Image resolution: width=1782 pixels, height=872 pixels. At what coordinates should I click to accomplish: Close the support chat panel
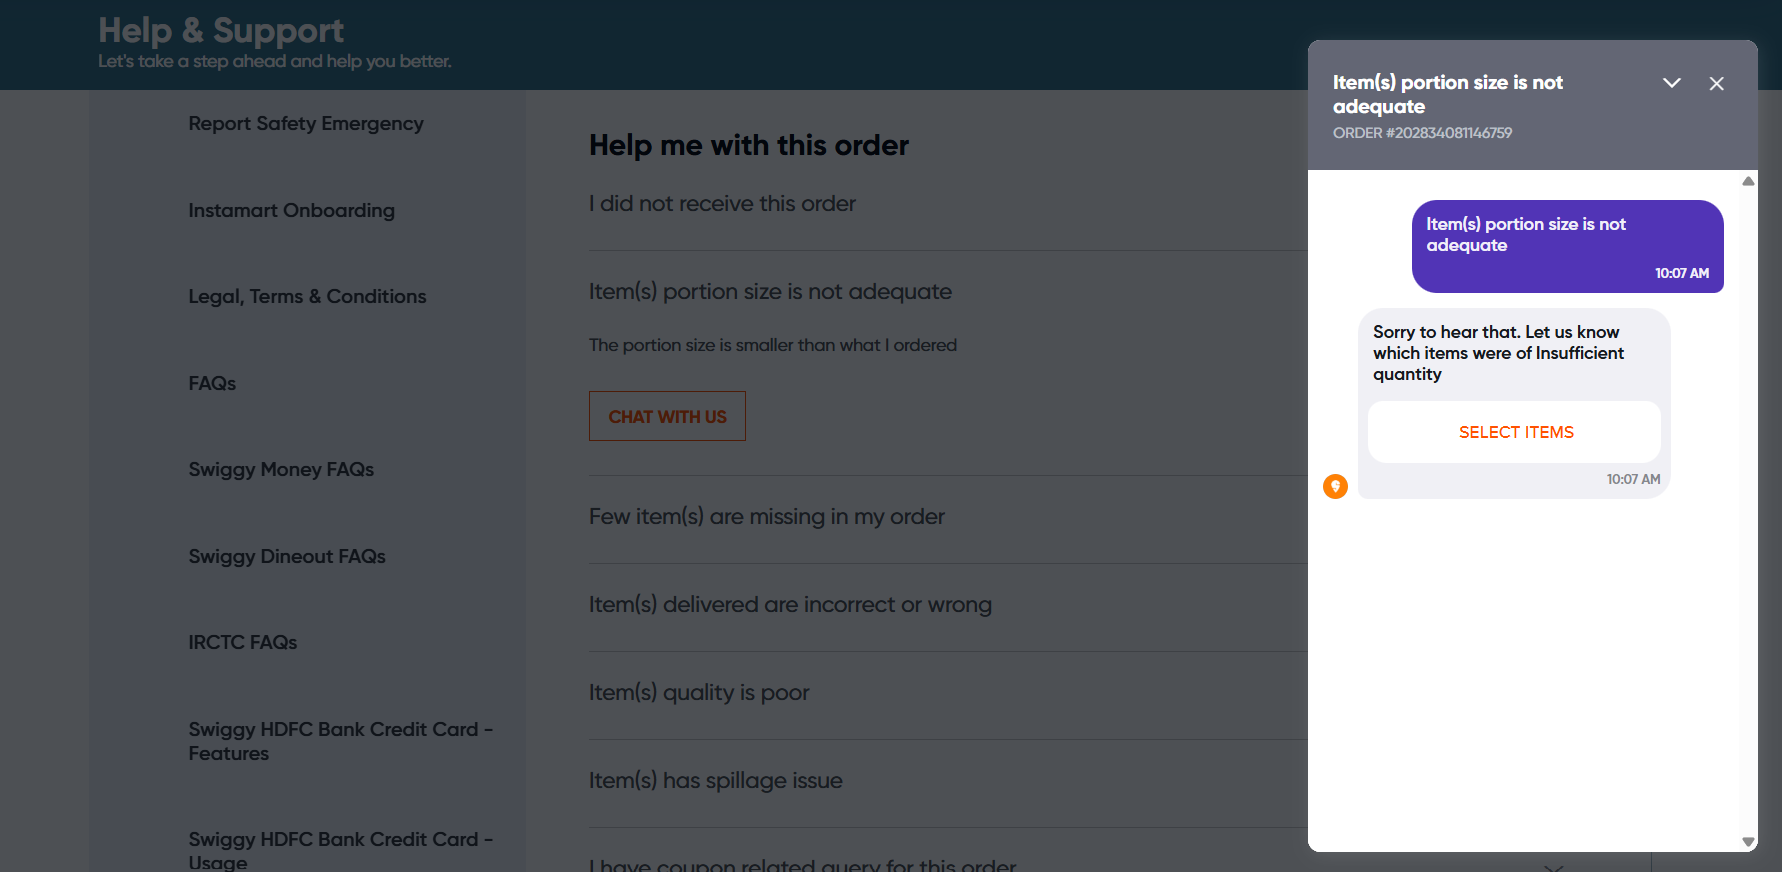(1716, 84)
